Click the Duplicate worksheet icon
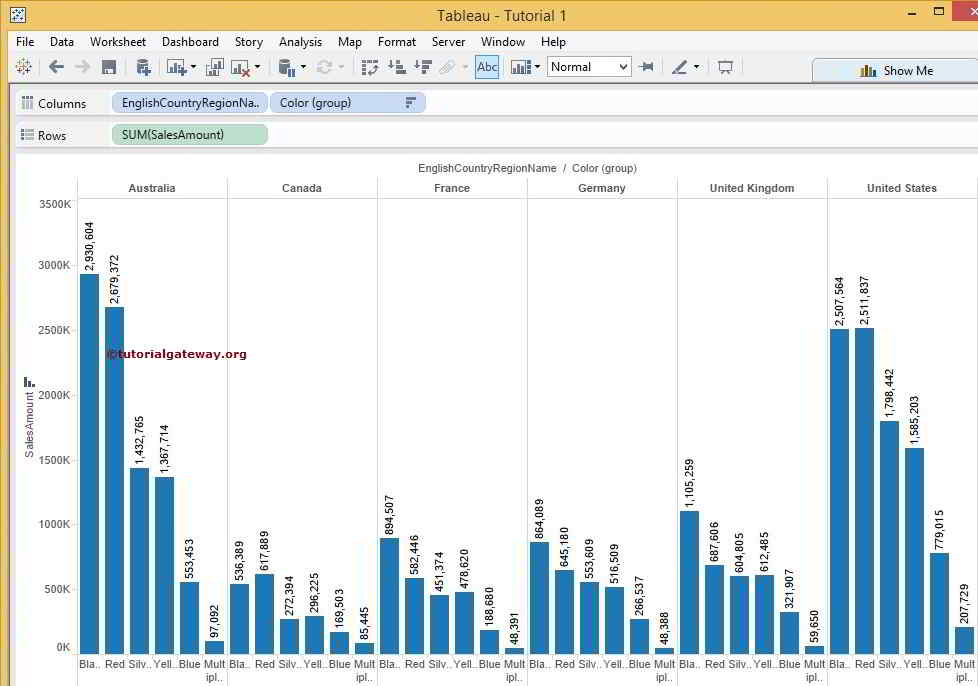 (214, 67)
